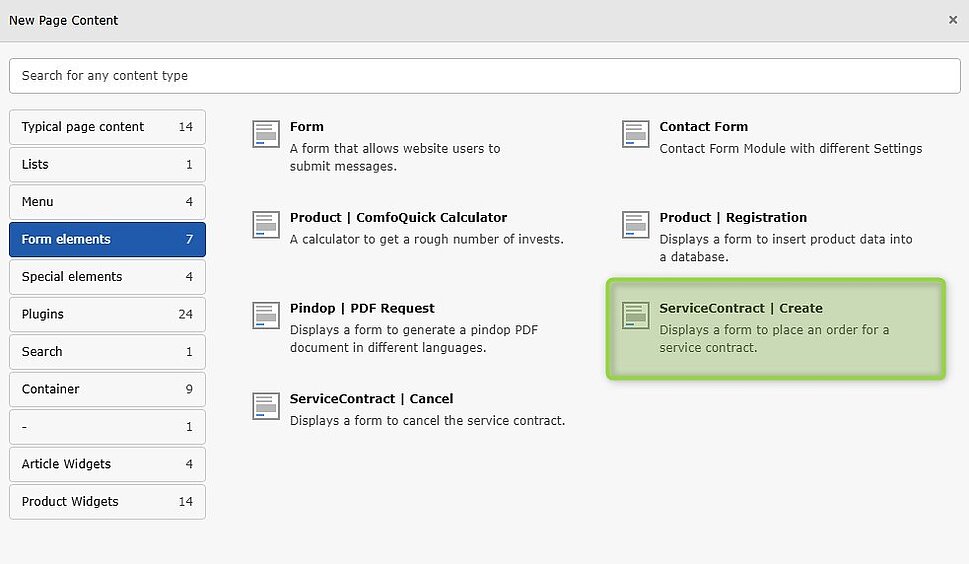The height and width of the screenshot is (564, 969).
Task: Switch to the Lists category tab
Action: pos(107,165)
